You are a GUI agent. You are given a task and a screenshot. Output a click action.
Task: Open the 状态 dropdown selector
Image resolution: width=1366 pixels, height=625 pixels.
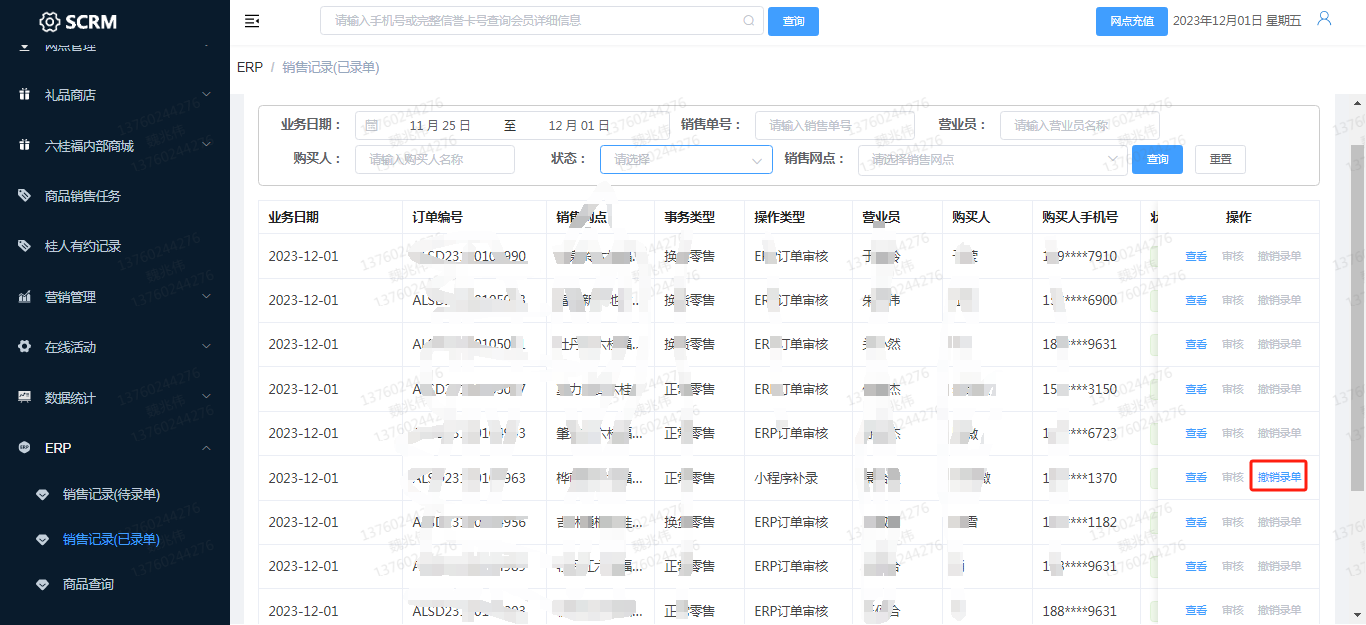coord(686,159)
